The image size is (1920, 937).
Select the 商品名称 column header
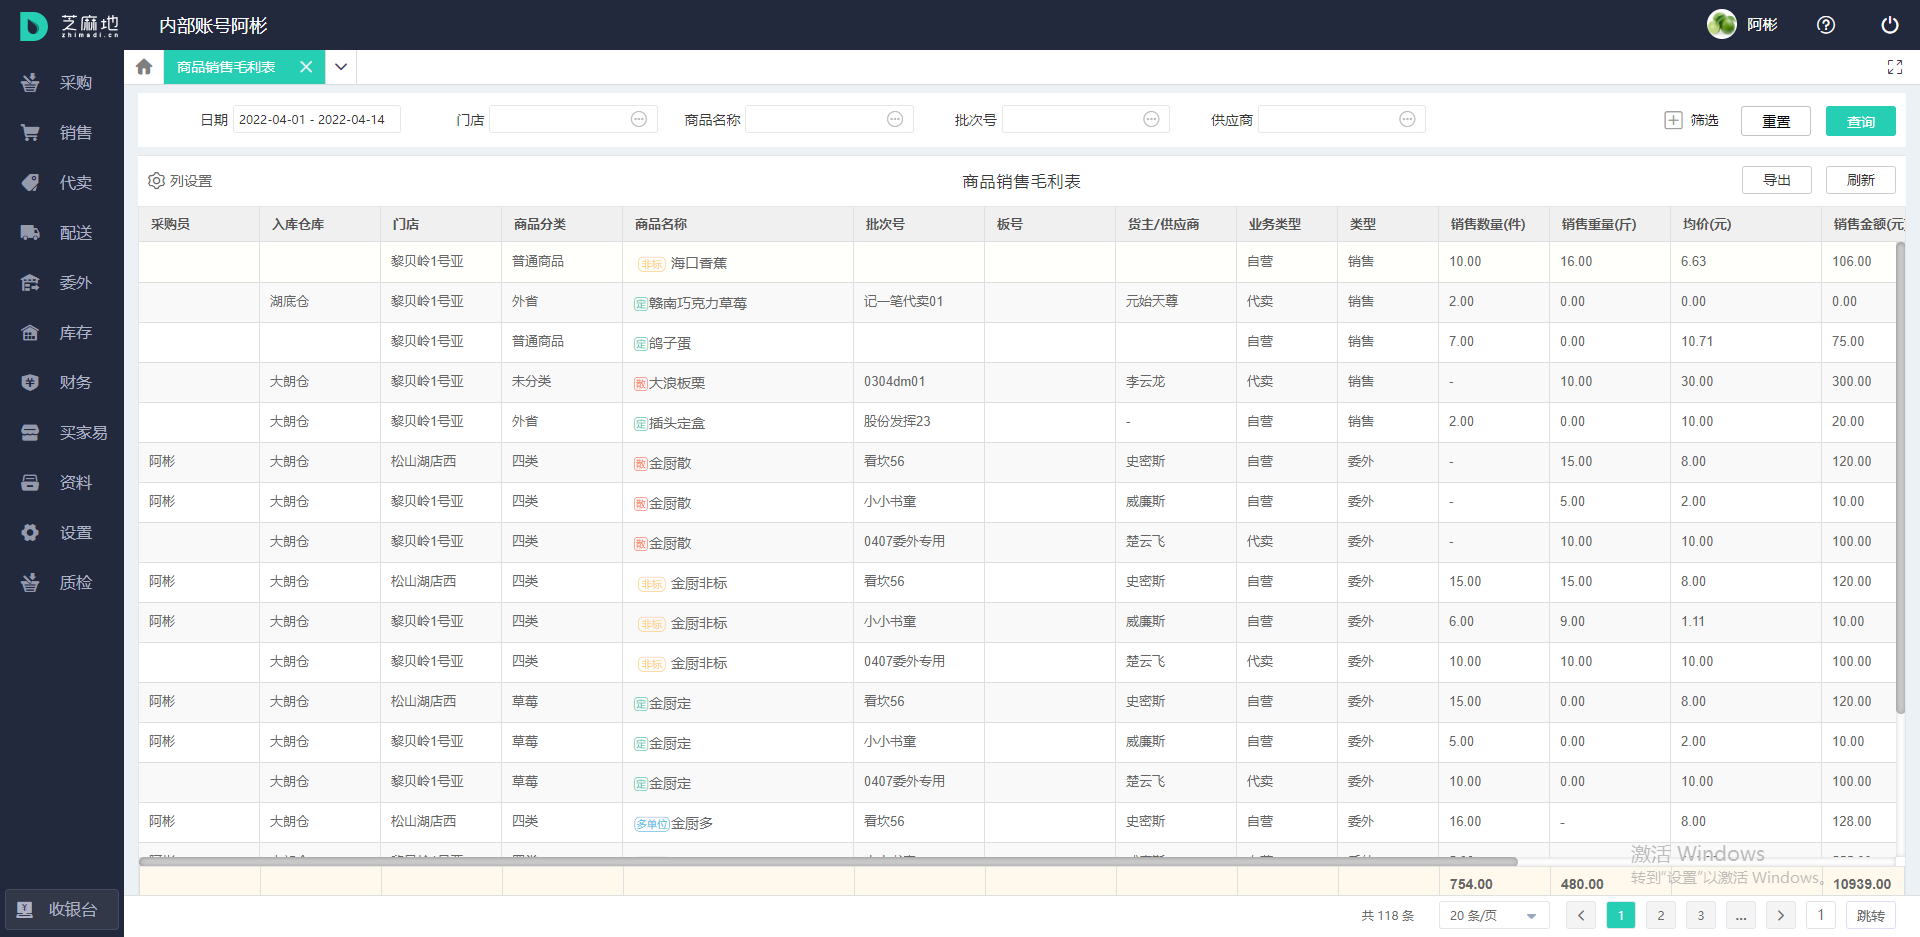pyautogui.click(x=737, y=224)
